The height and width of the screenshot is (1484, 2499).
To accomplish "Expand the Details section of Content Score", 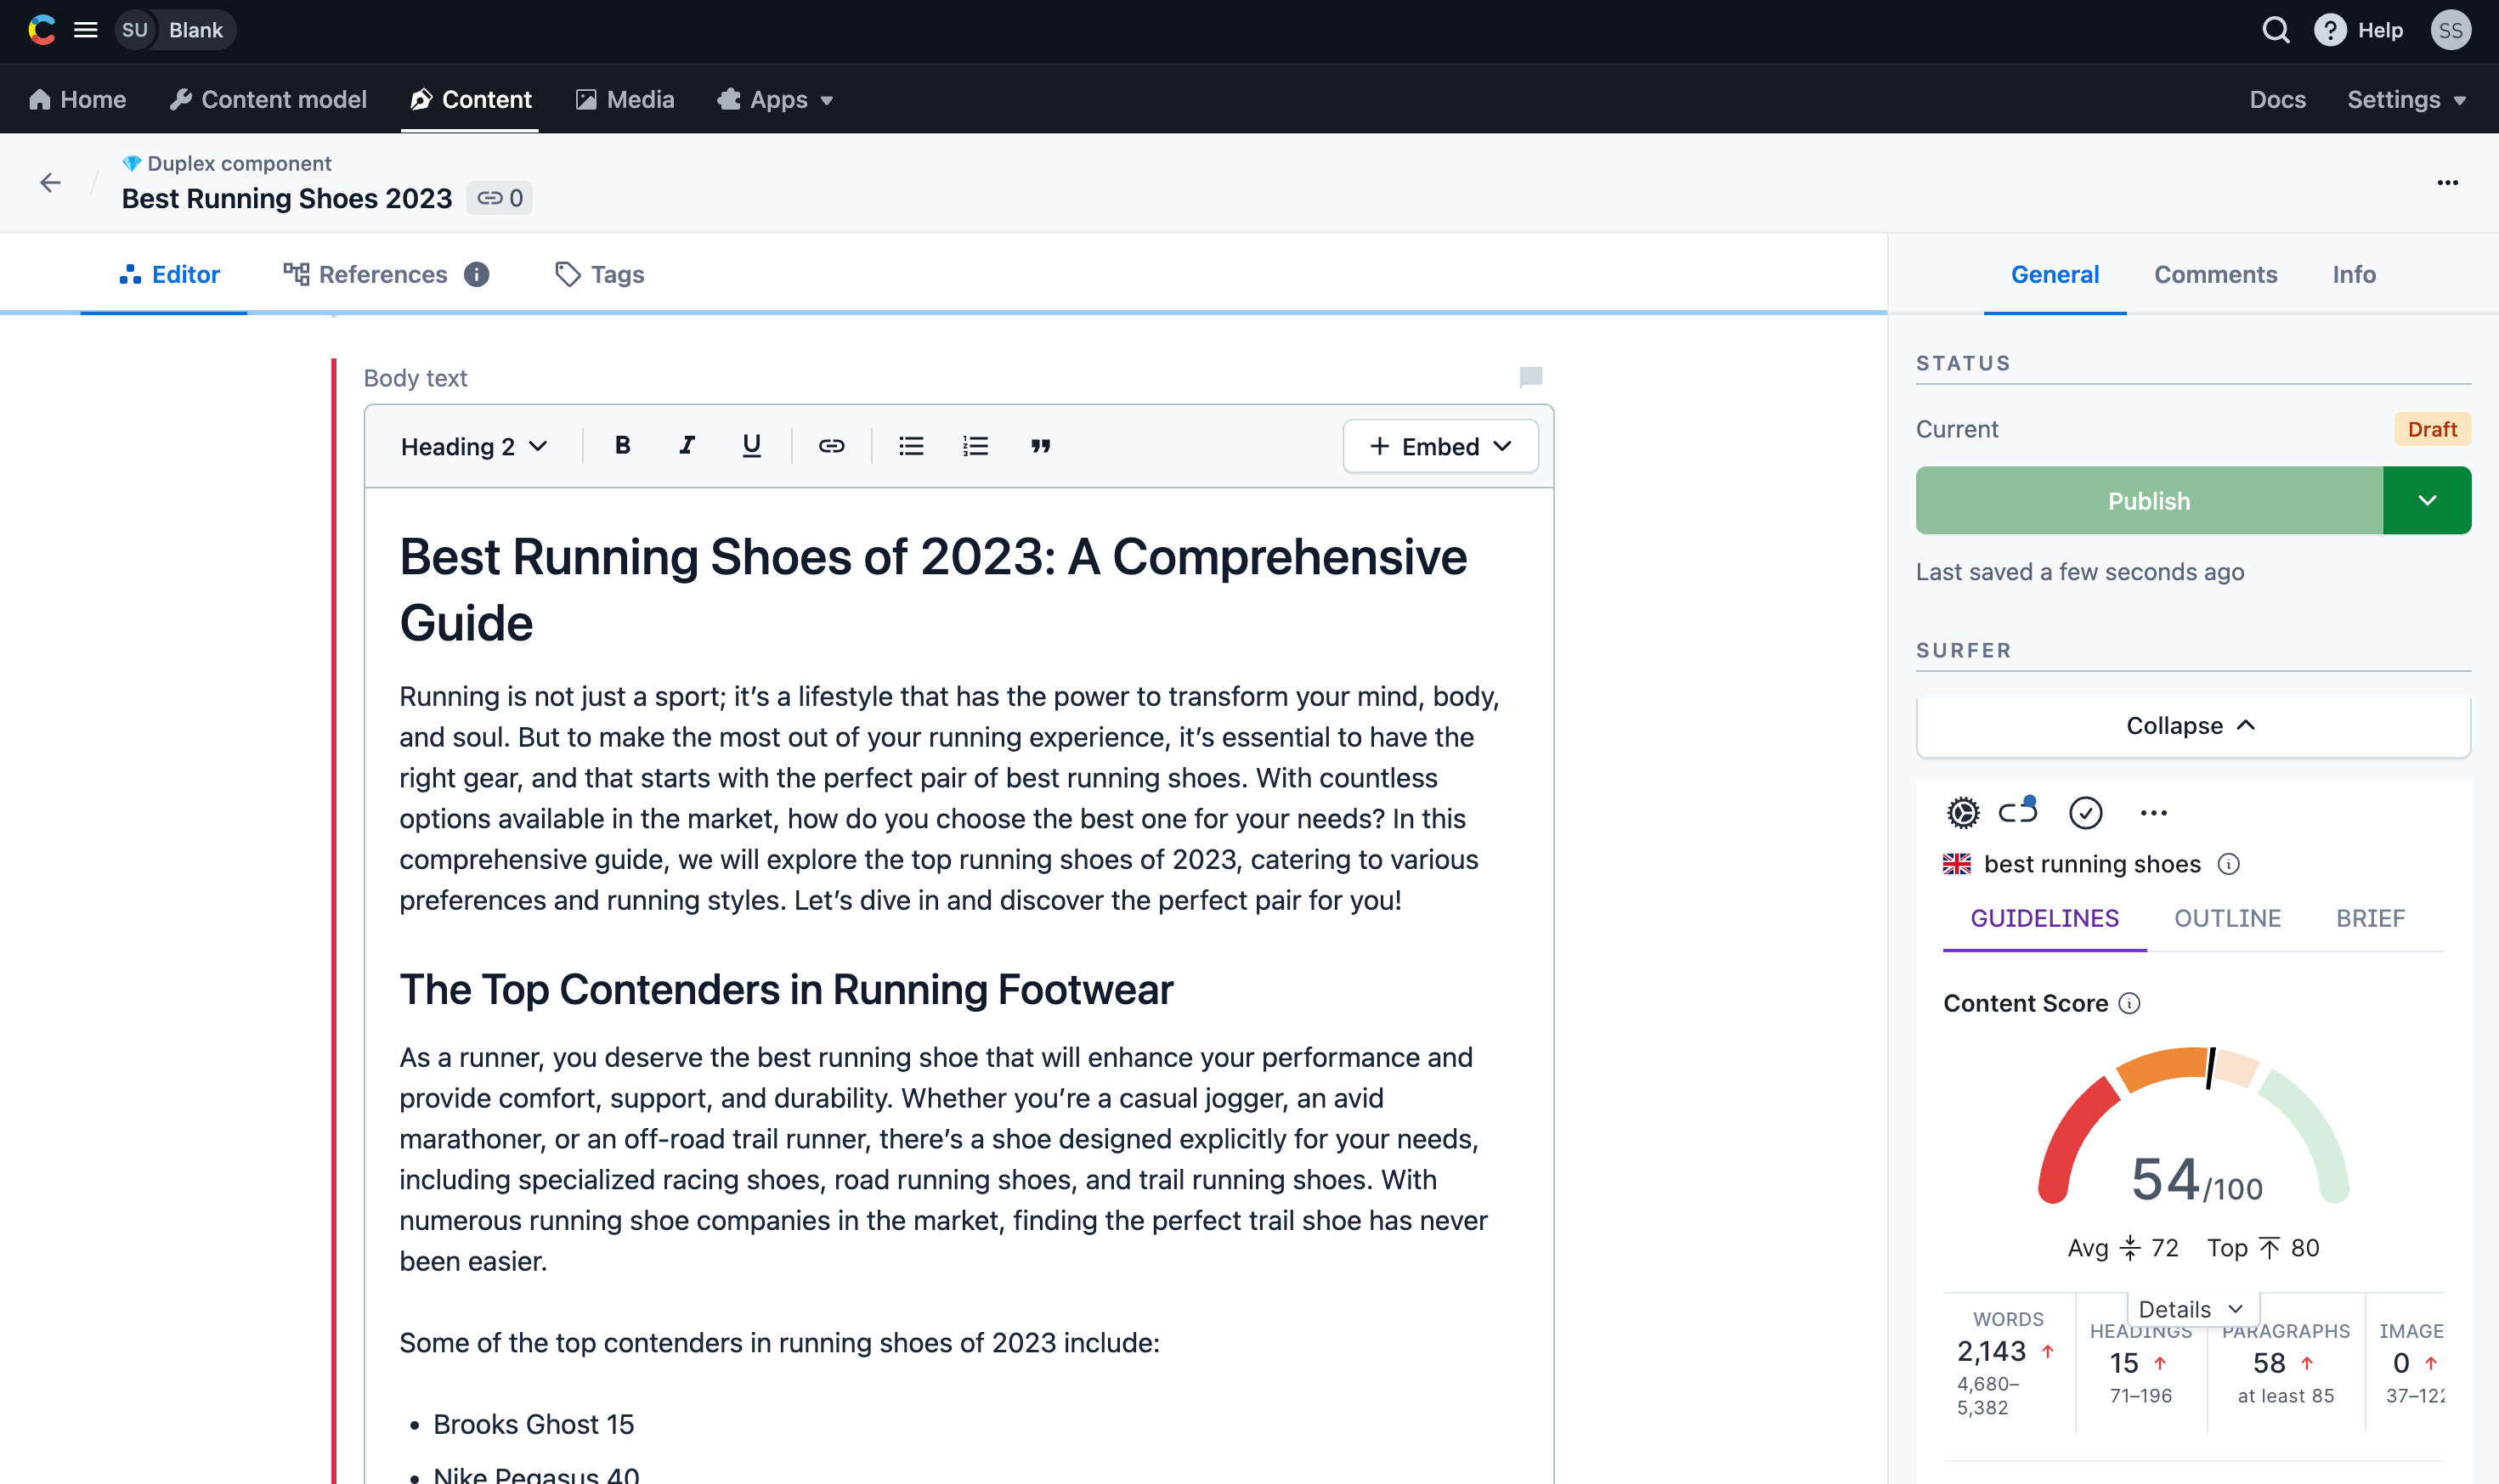I will tap(2192, 1309).
